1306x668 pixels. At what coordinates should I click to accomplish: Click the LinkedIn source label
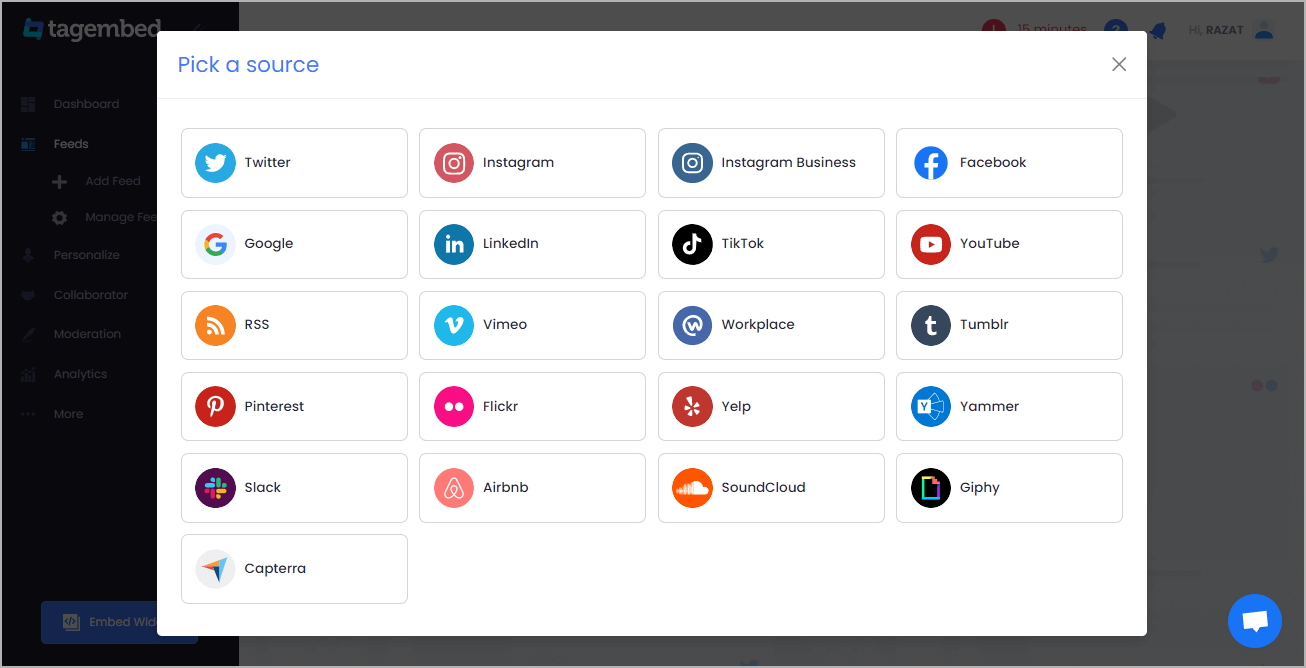510,244
